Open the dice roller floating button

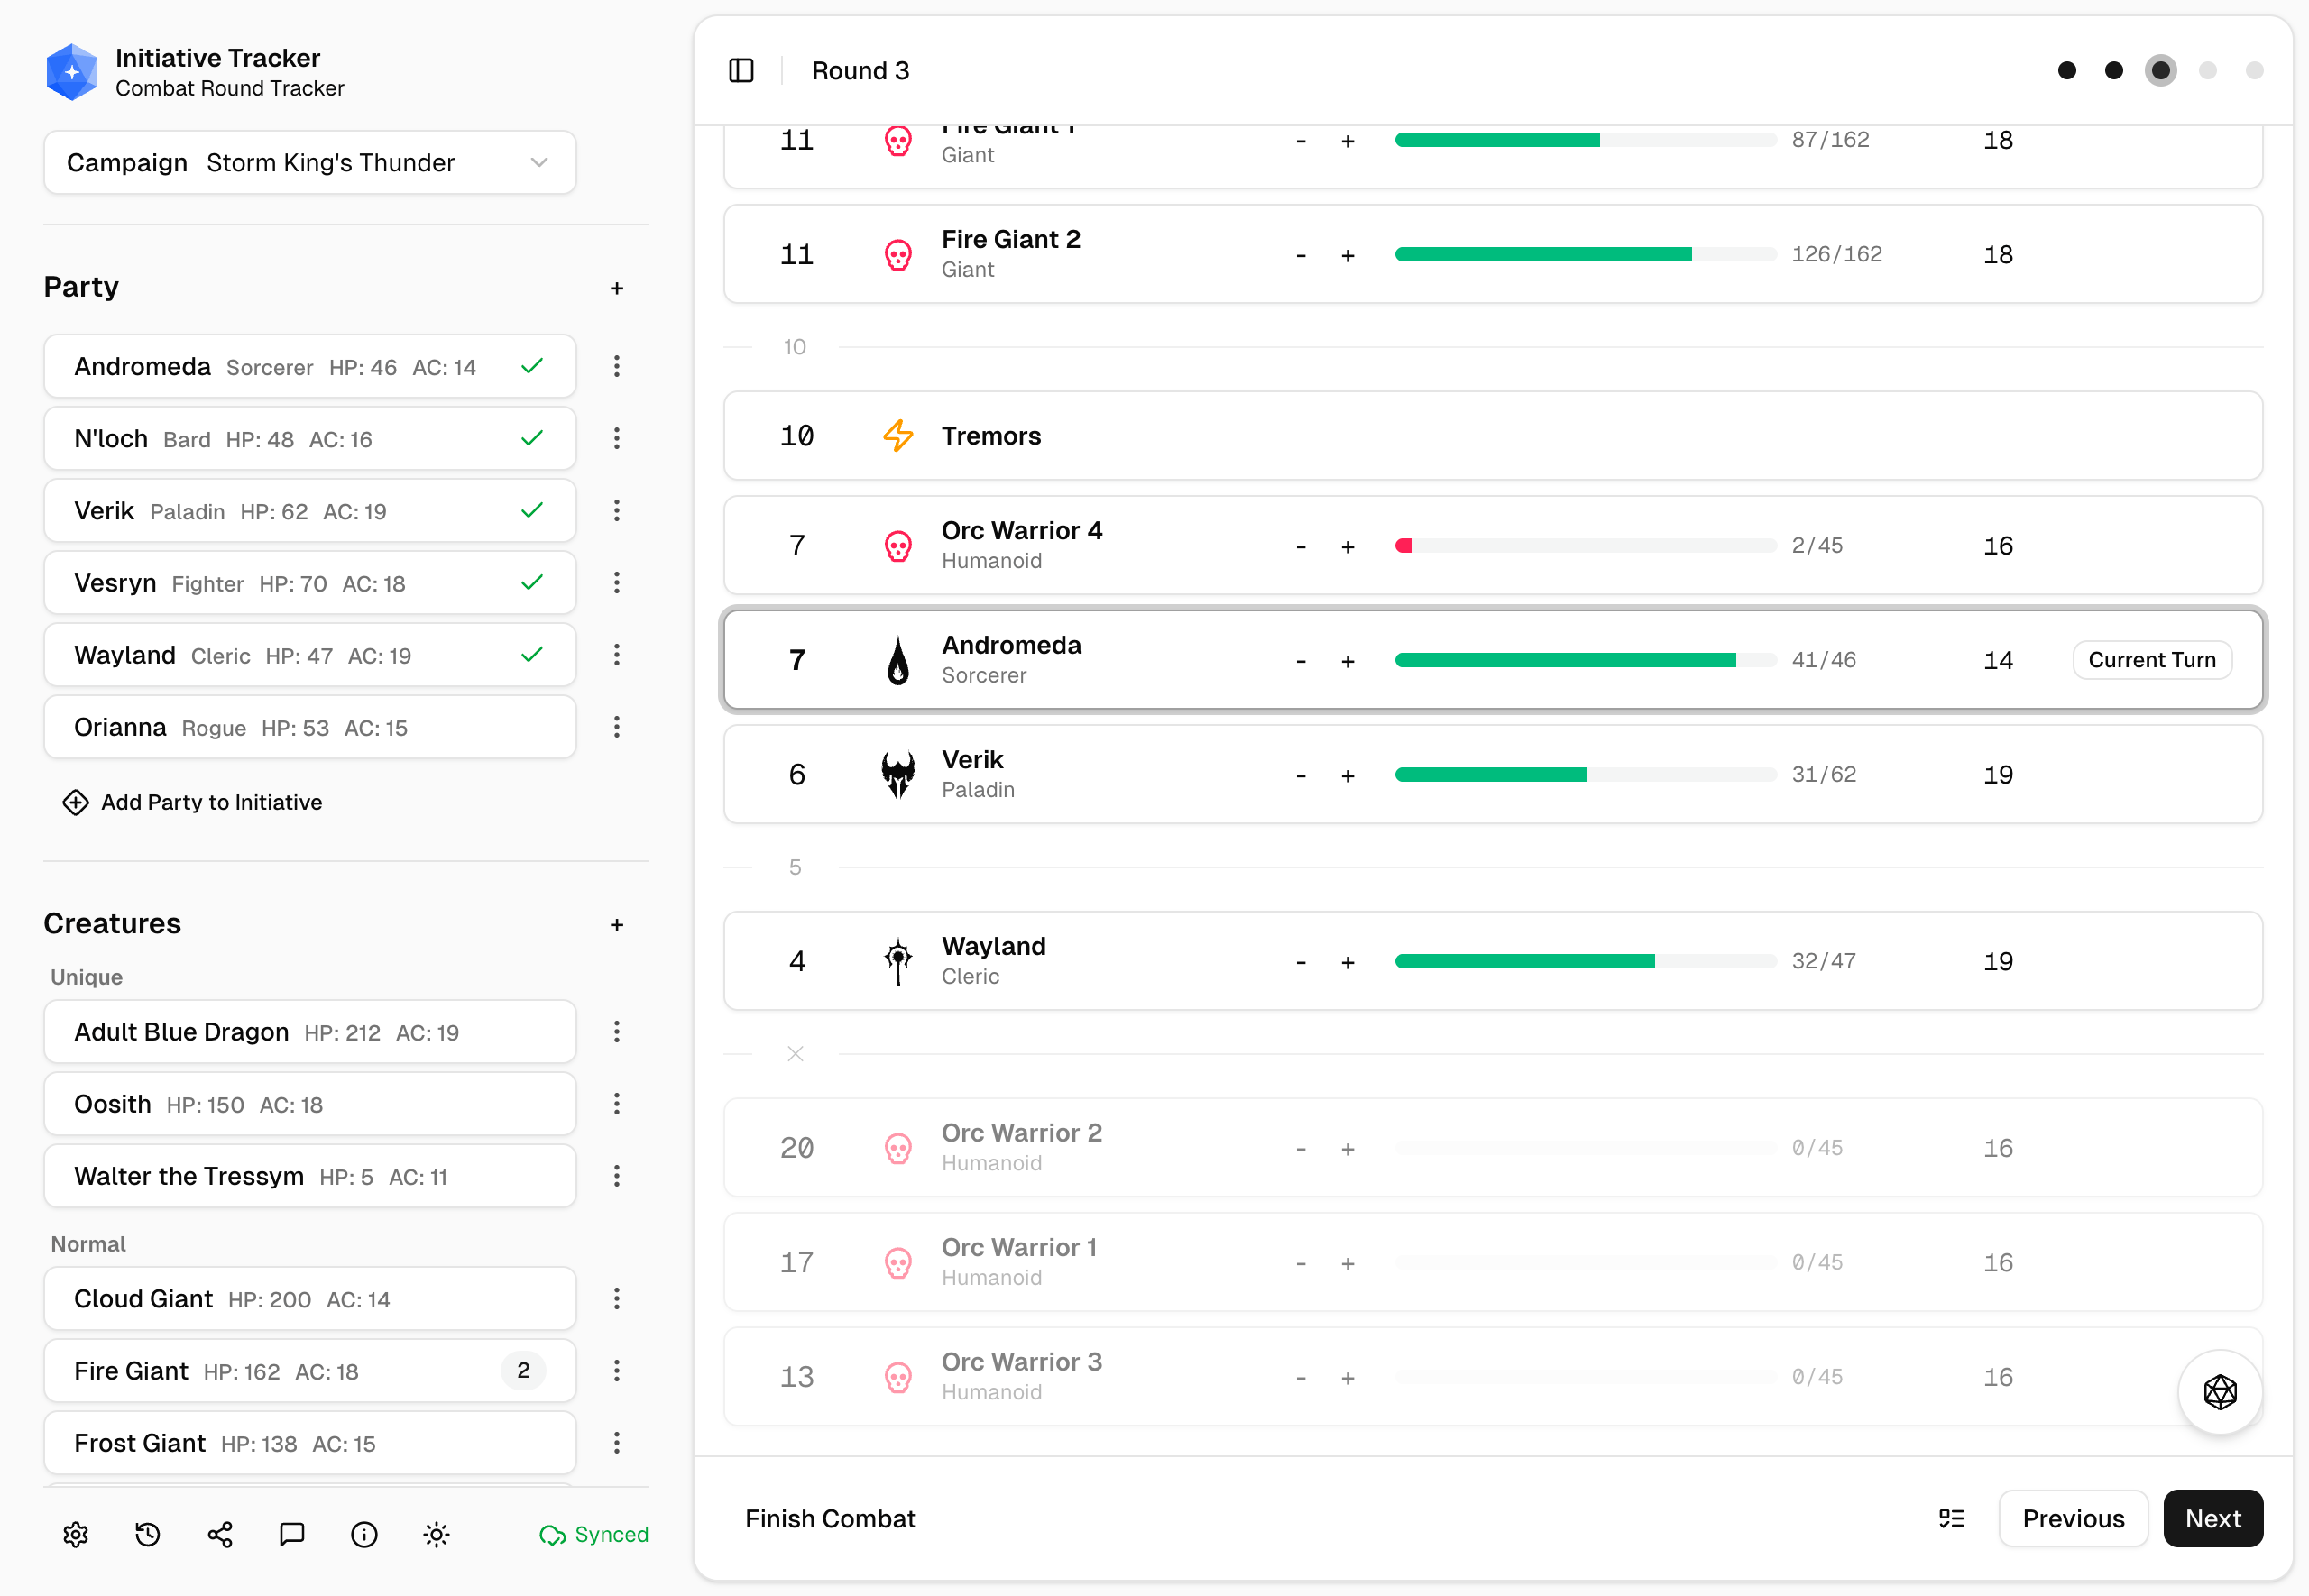2220,1391
